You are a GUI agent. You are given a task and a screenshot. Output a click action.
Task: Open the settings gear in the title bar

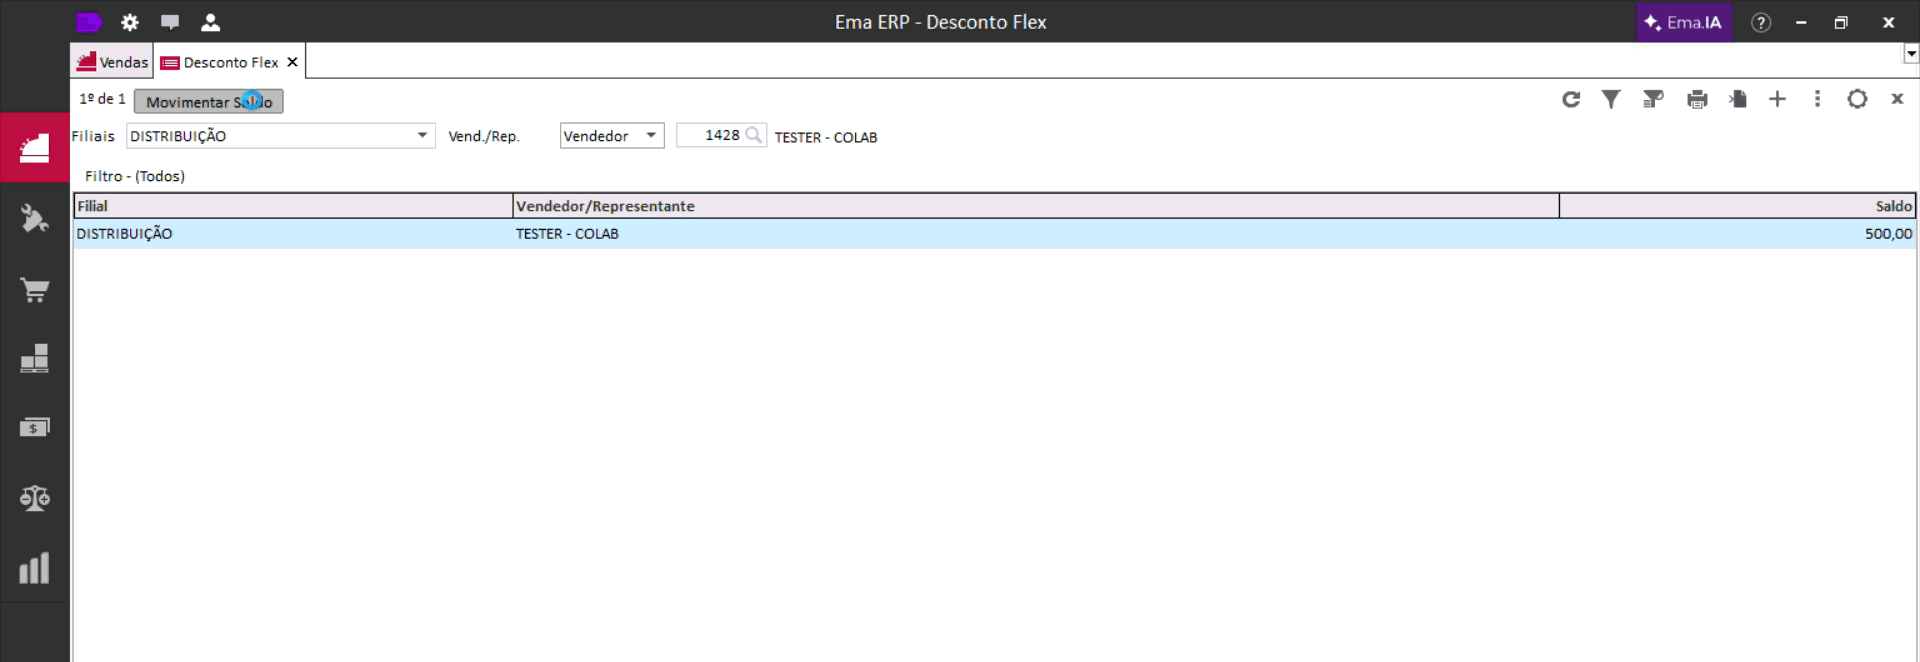pos(130,22)
